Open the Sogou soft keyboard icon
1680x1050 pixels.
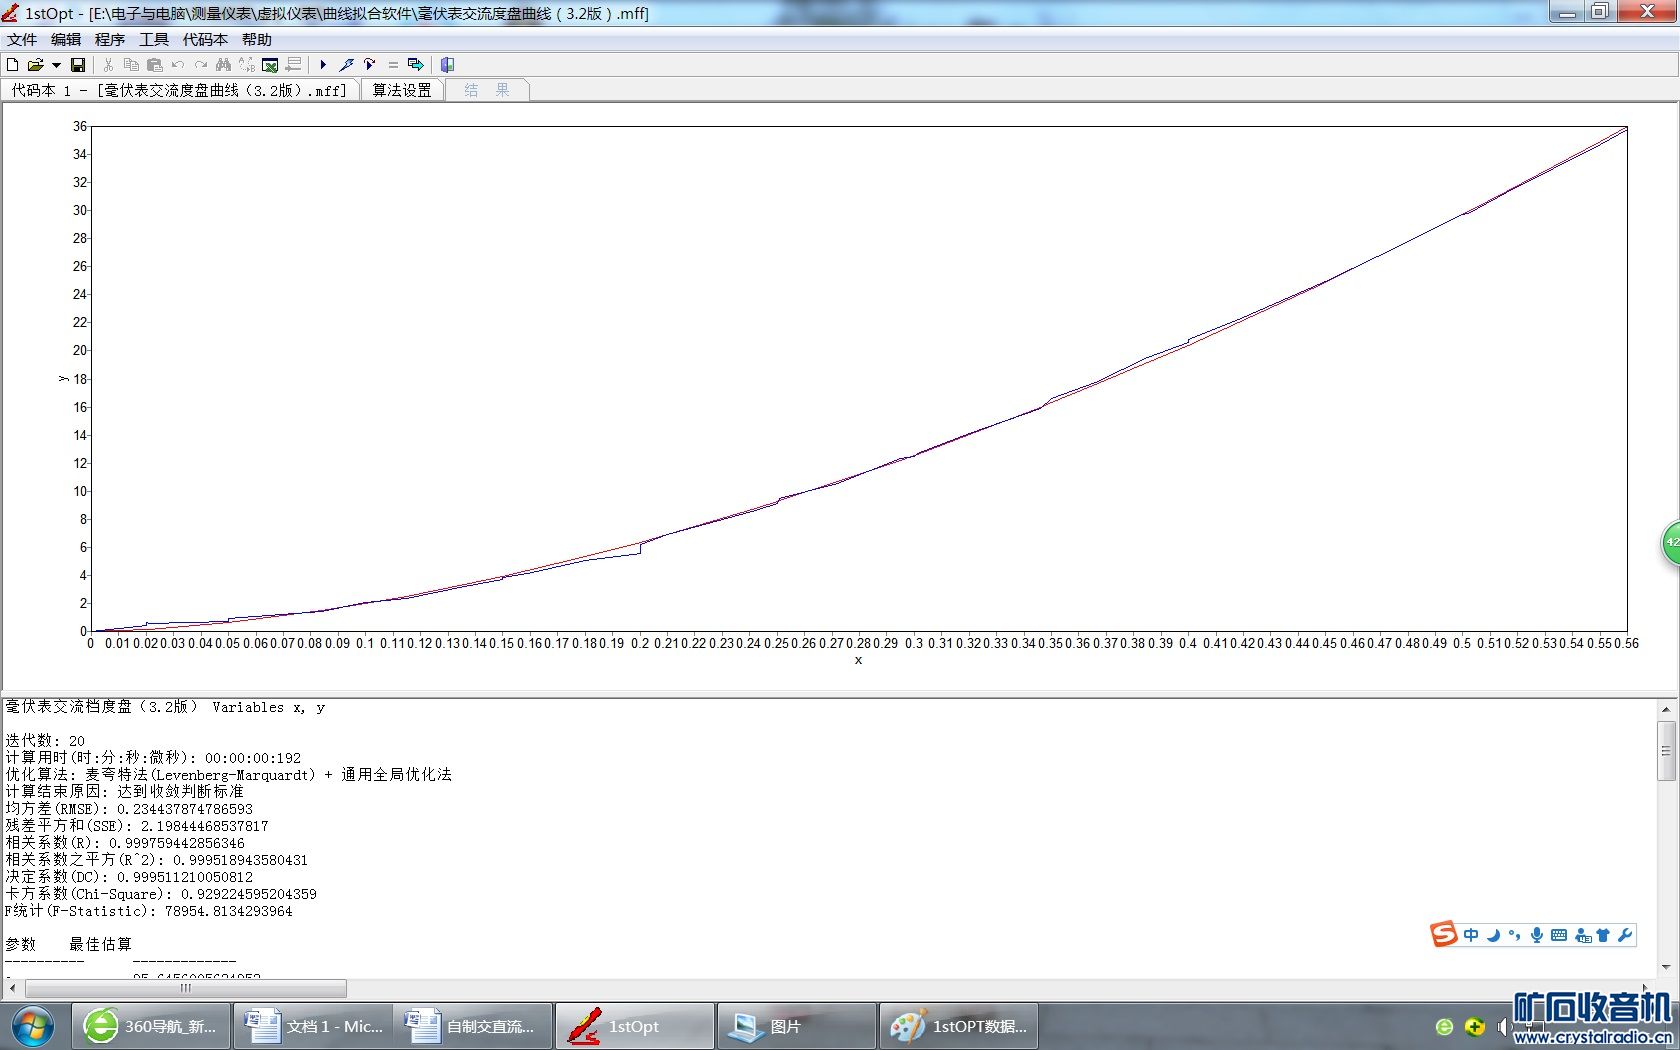(x=1559, y=935)
